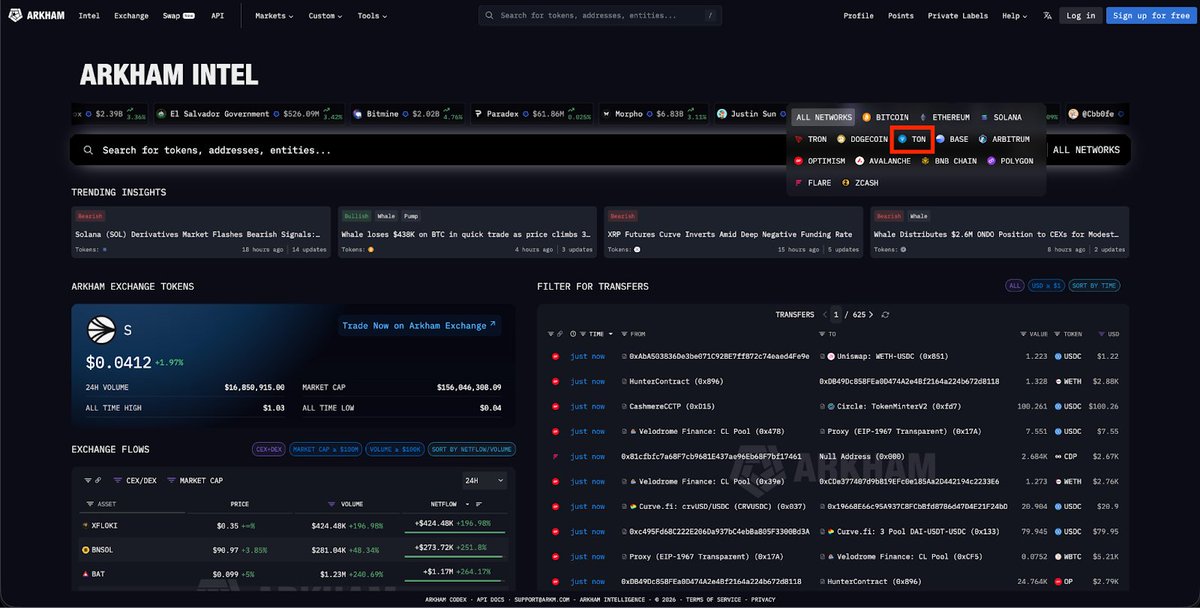Toggle the CEX+DEX filter chip

coord(267,450)
